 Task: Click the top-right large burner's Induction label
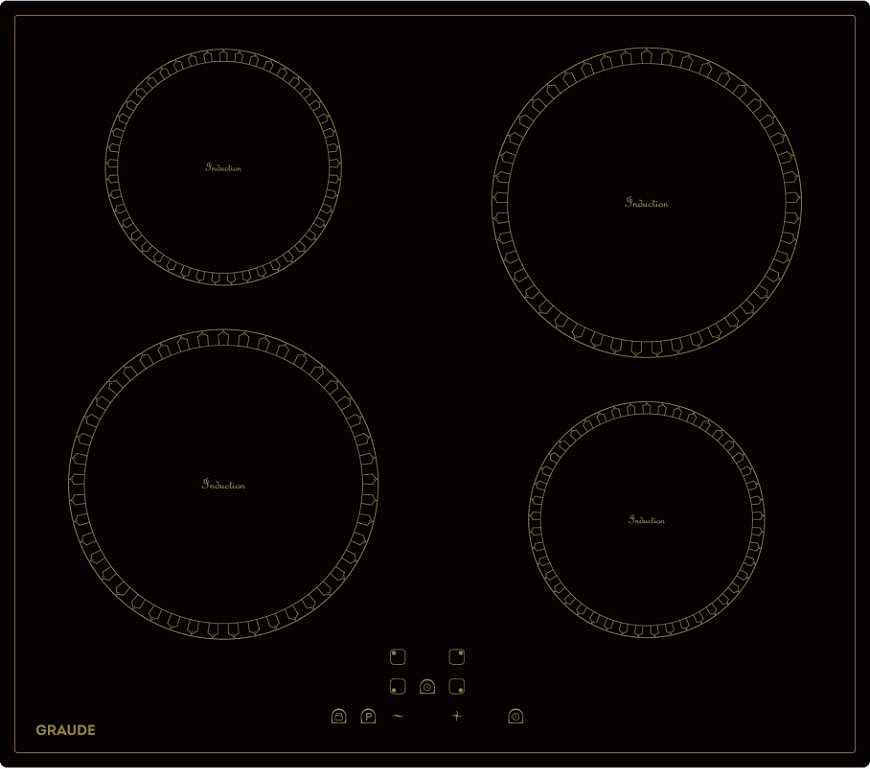click(x=647, y=203)
